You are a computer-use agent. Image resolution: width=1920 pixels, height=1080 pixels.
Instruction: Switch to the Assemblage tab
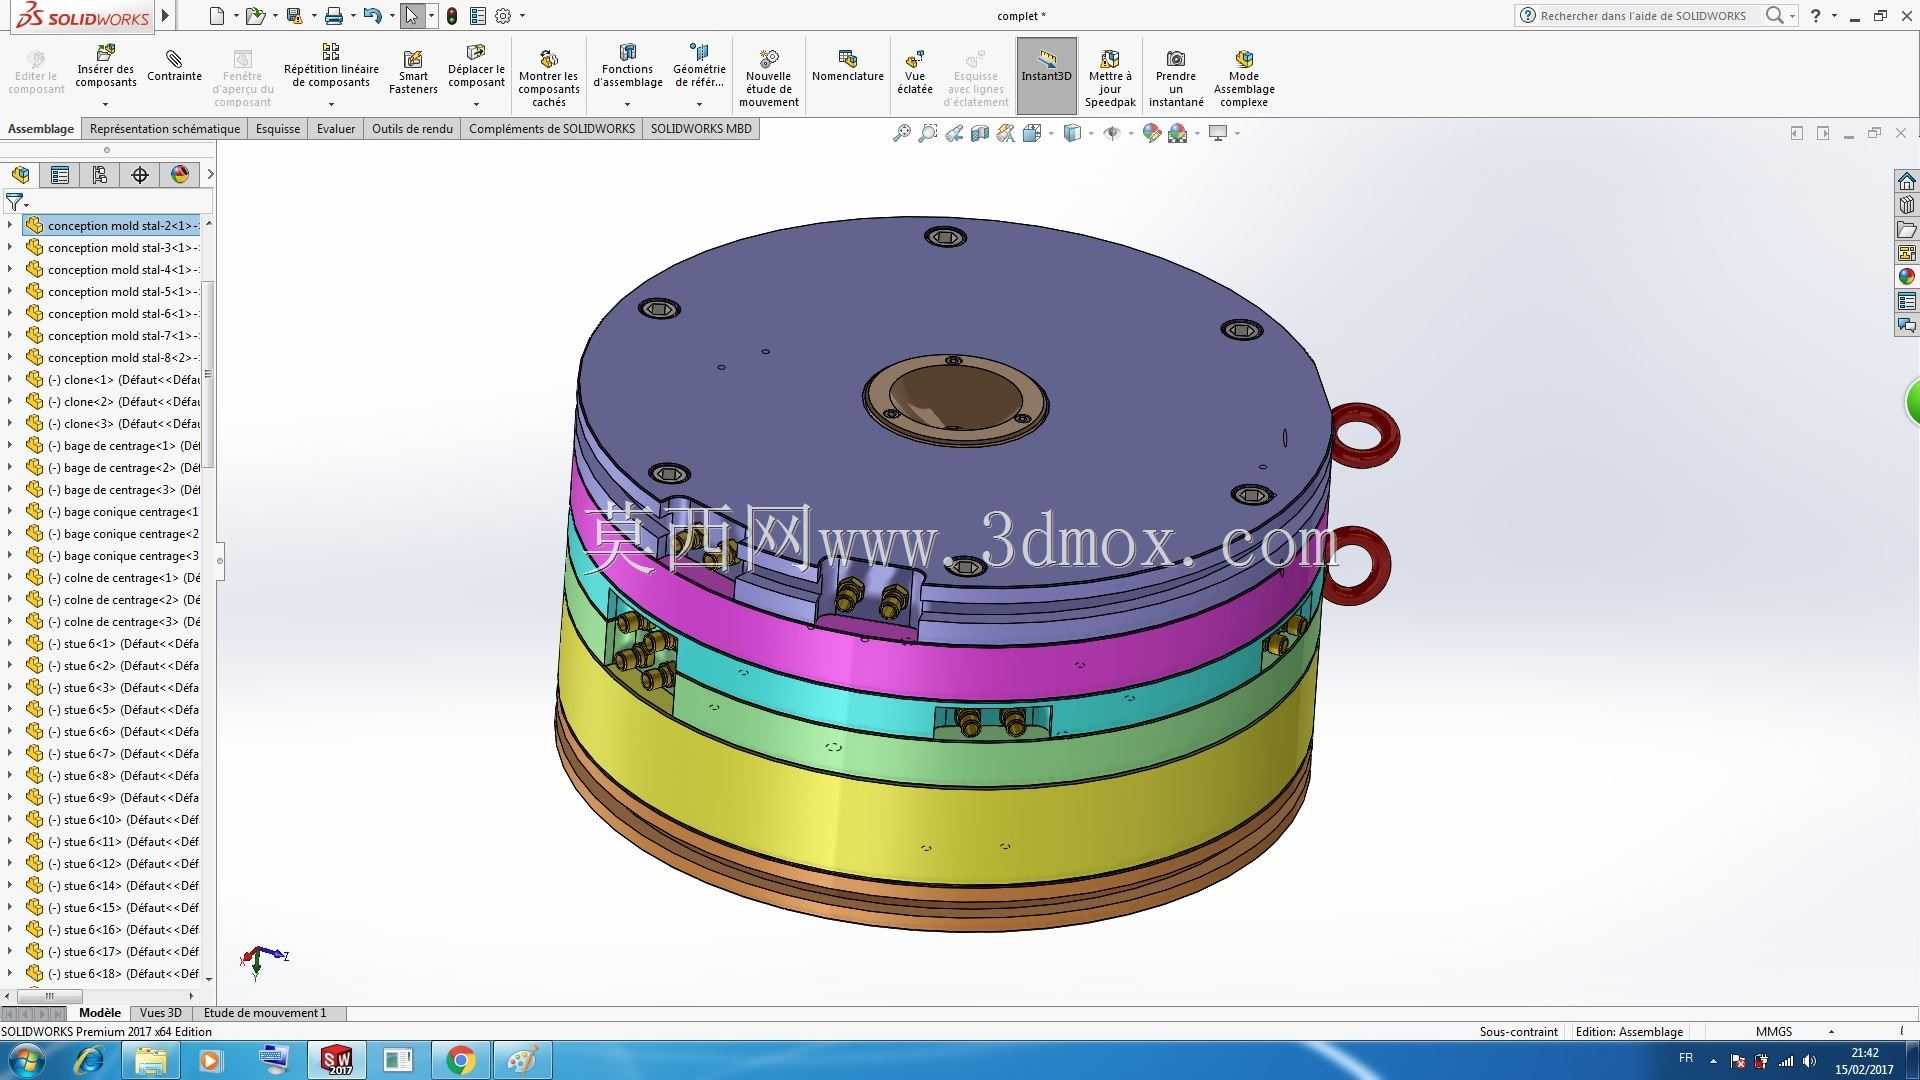pyautogui.click(x=41, y=129)
